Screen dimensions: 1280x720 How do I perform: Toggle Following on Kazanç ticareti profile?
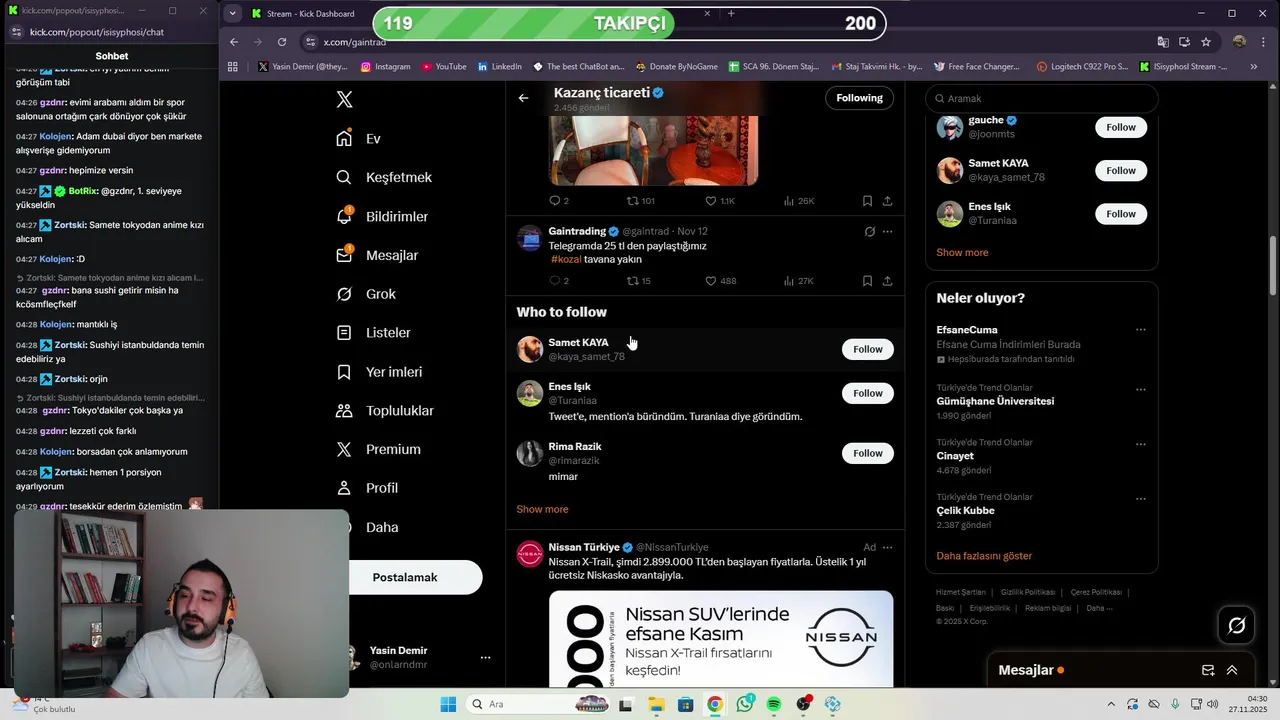[860, 98]
